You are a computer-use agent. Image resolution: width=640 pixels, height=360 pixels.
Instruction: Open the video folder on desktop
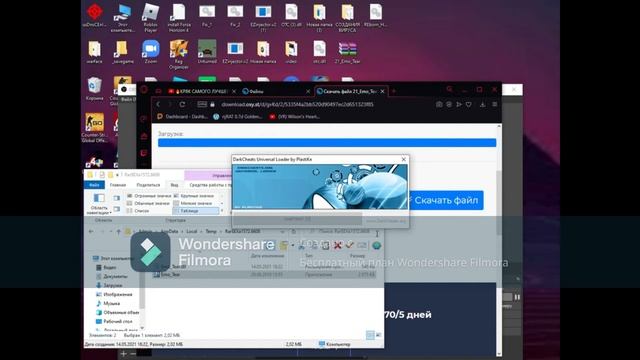pos(291,52)
